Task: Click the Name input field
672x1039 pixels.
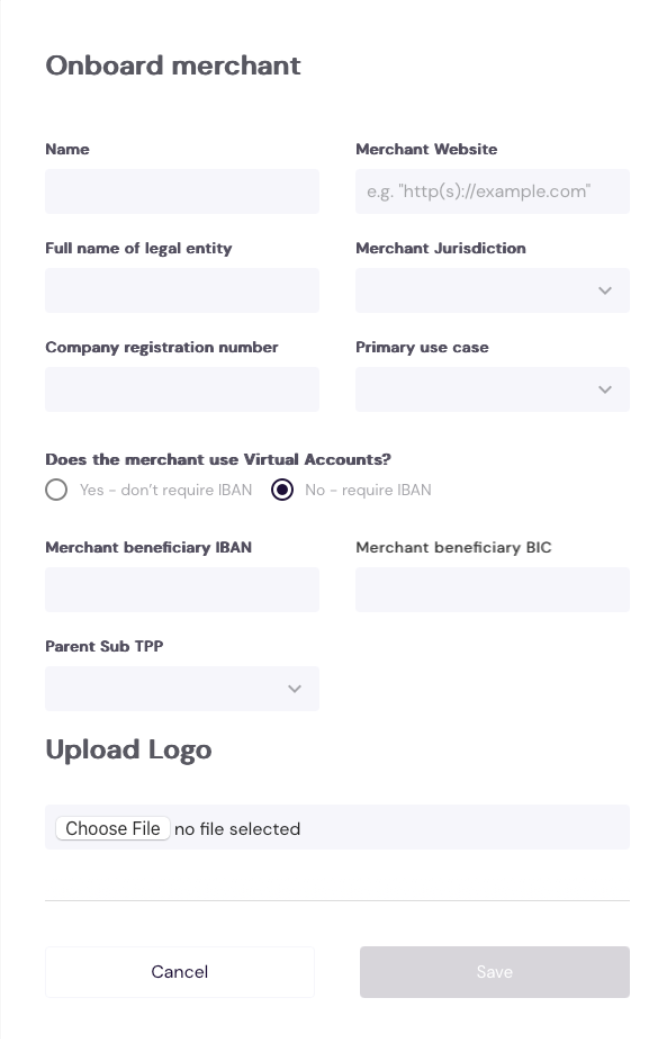Action: [x=182, y=191]
